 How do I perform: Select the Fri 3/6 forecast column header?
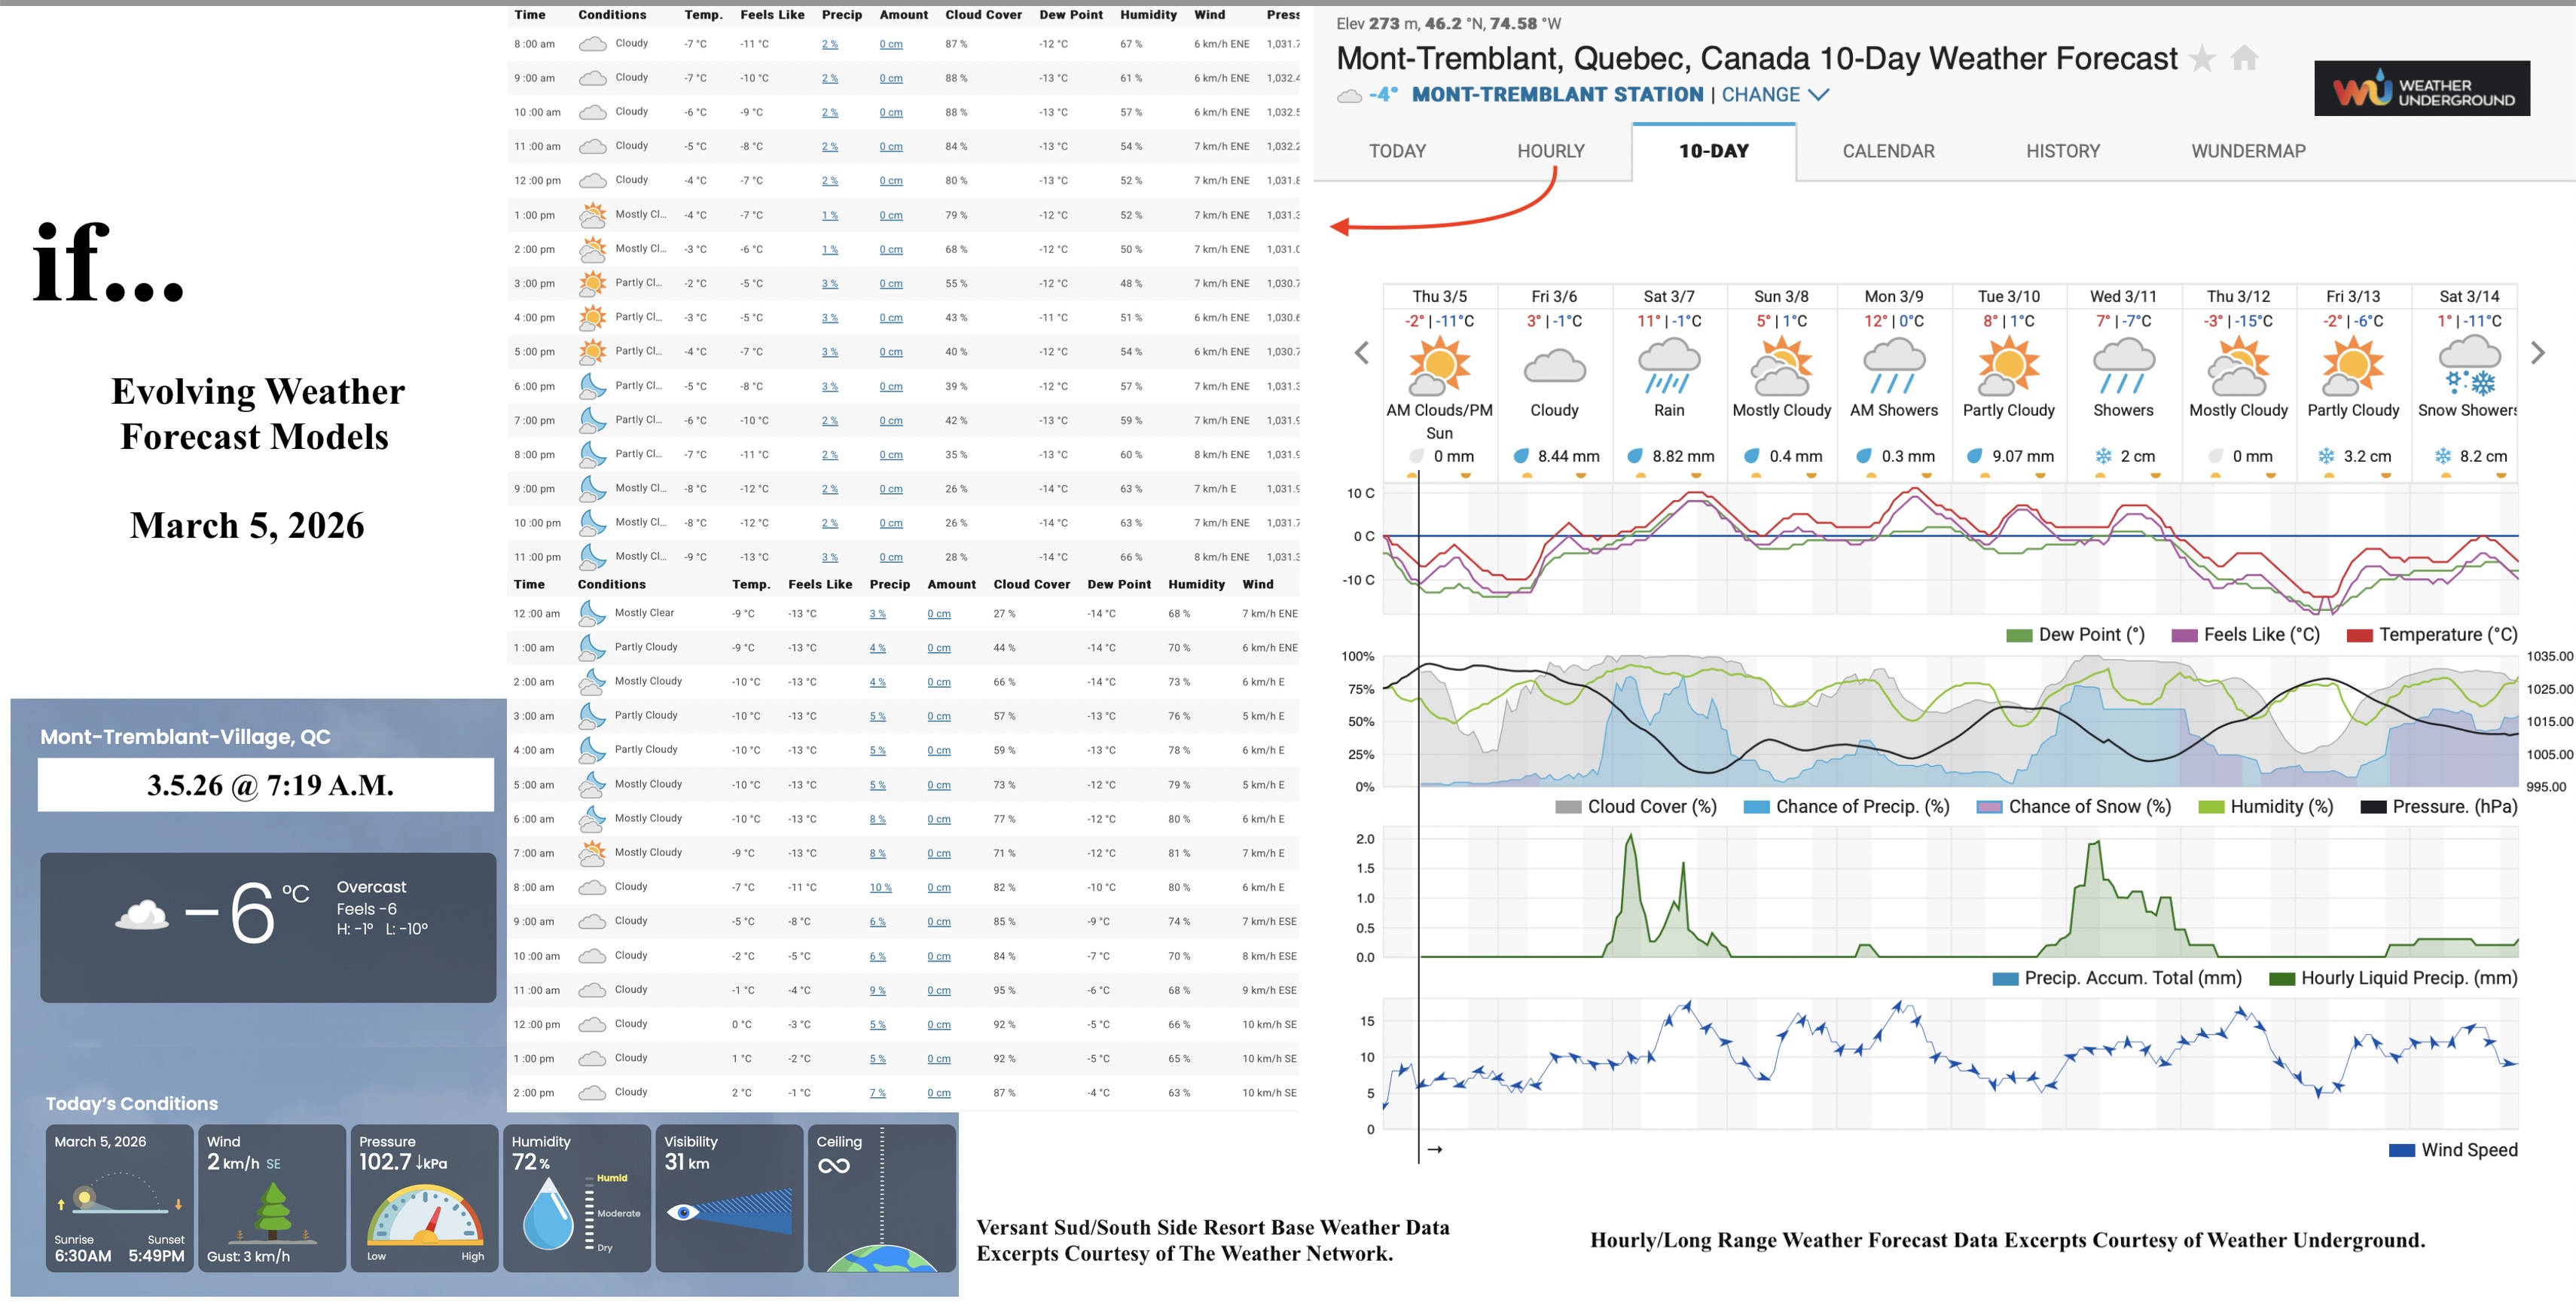coord(1554,296)
